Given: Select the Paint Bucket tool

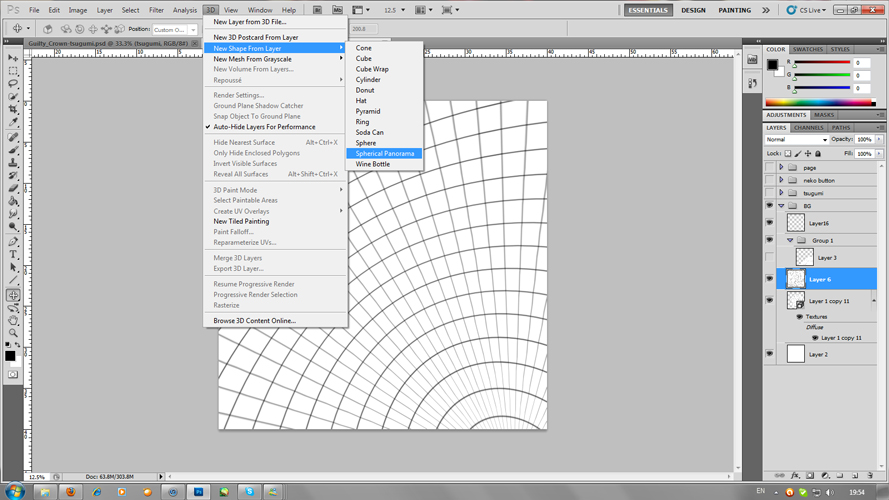Looking at the screenshot, I should tap(13, 201).
